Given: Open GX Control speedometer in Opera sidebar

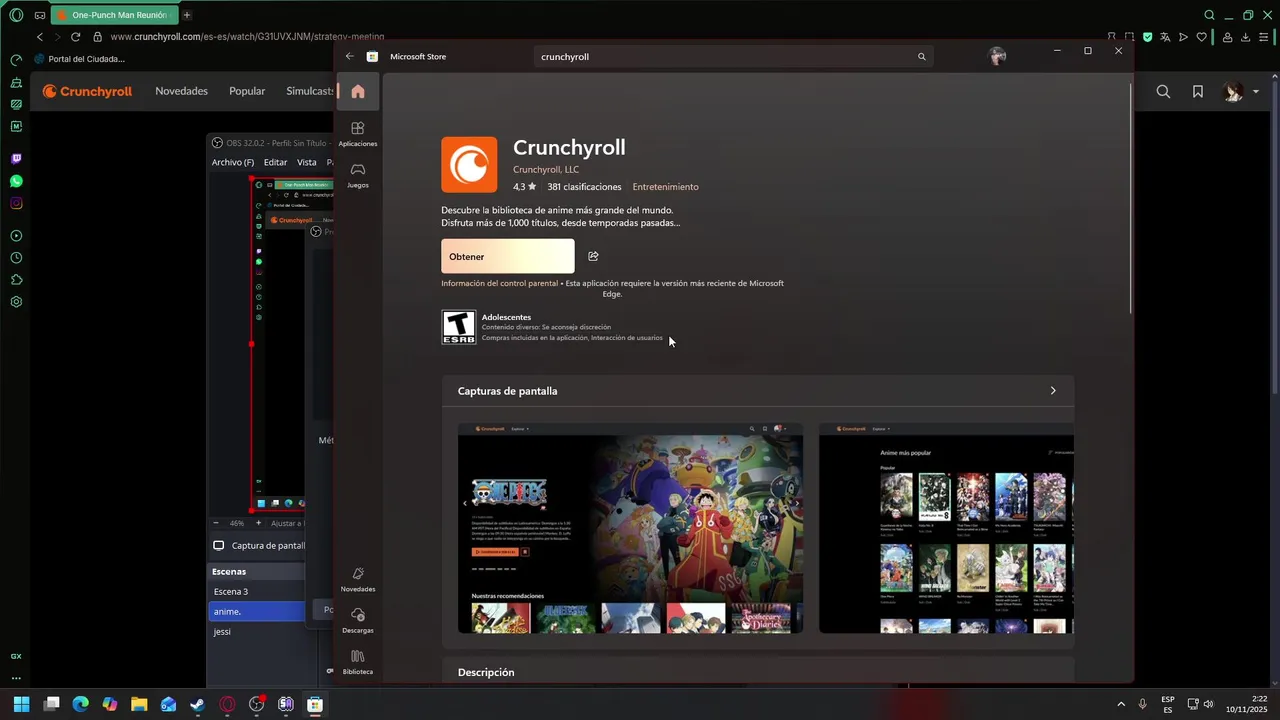Looking at the screenshot, I should pyautogui.click(x=16, y=60).
